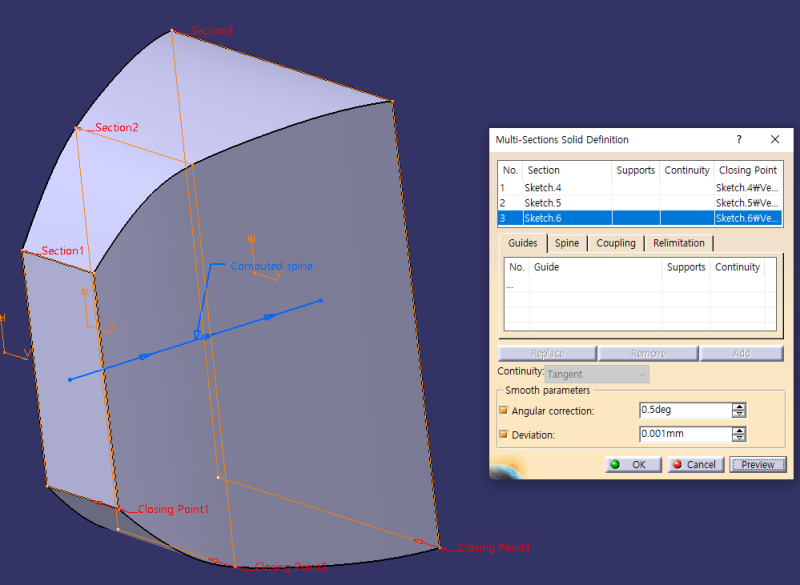Switch to the Spine tab
This screenshot has width=800, height=585.
point(567,242)
